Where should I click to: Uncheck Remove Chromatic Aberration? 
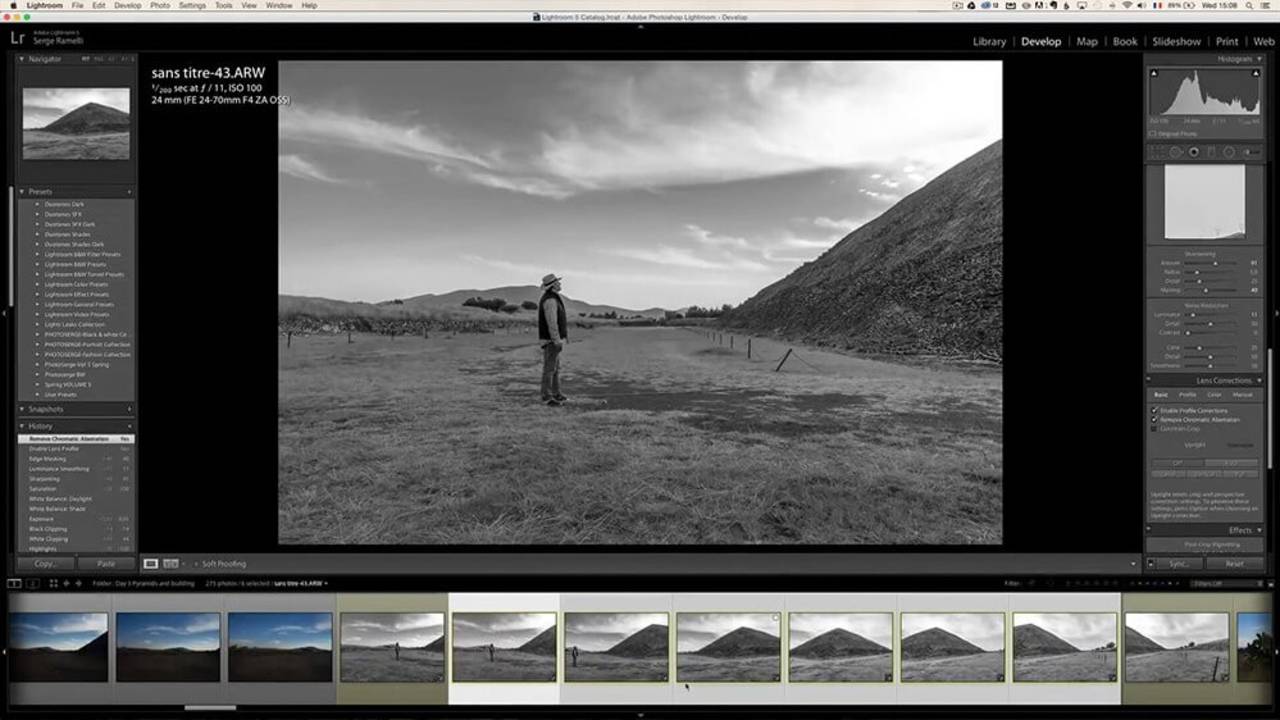pyautogui.click(x=1154, y=420)
